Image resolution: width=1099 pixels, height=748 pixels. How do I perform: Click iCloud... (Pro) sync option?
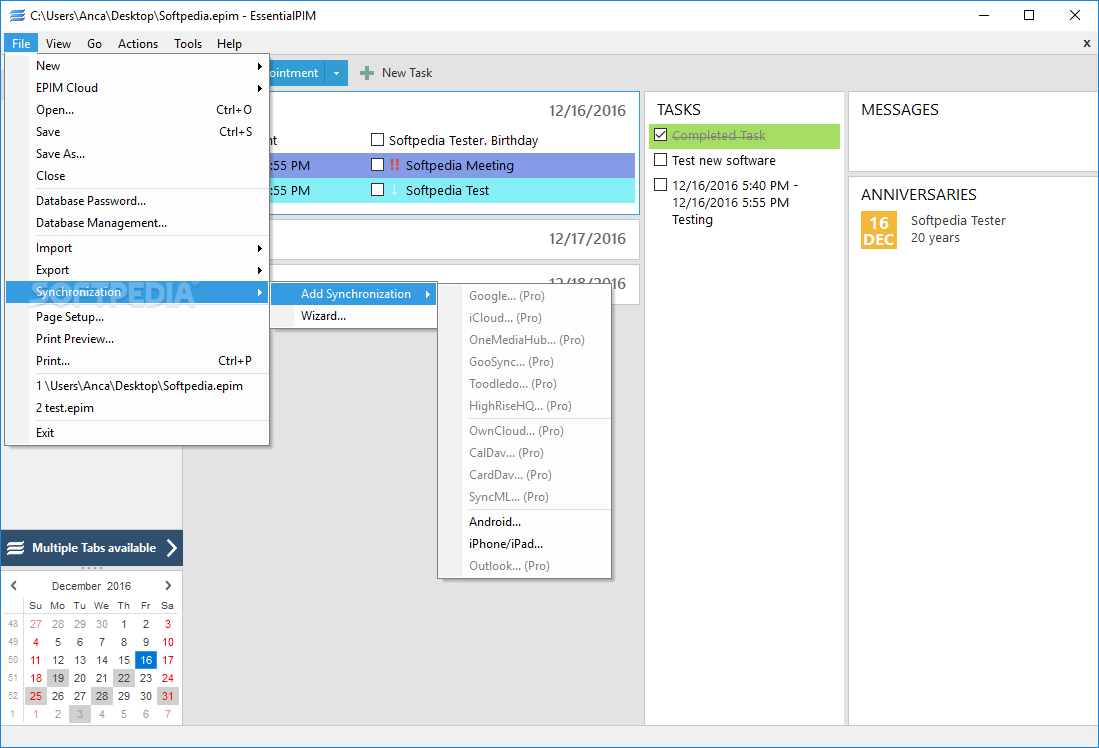pos(524,318)
